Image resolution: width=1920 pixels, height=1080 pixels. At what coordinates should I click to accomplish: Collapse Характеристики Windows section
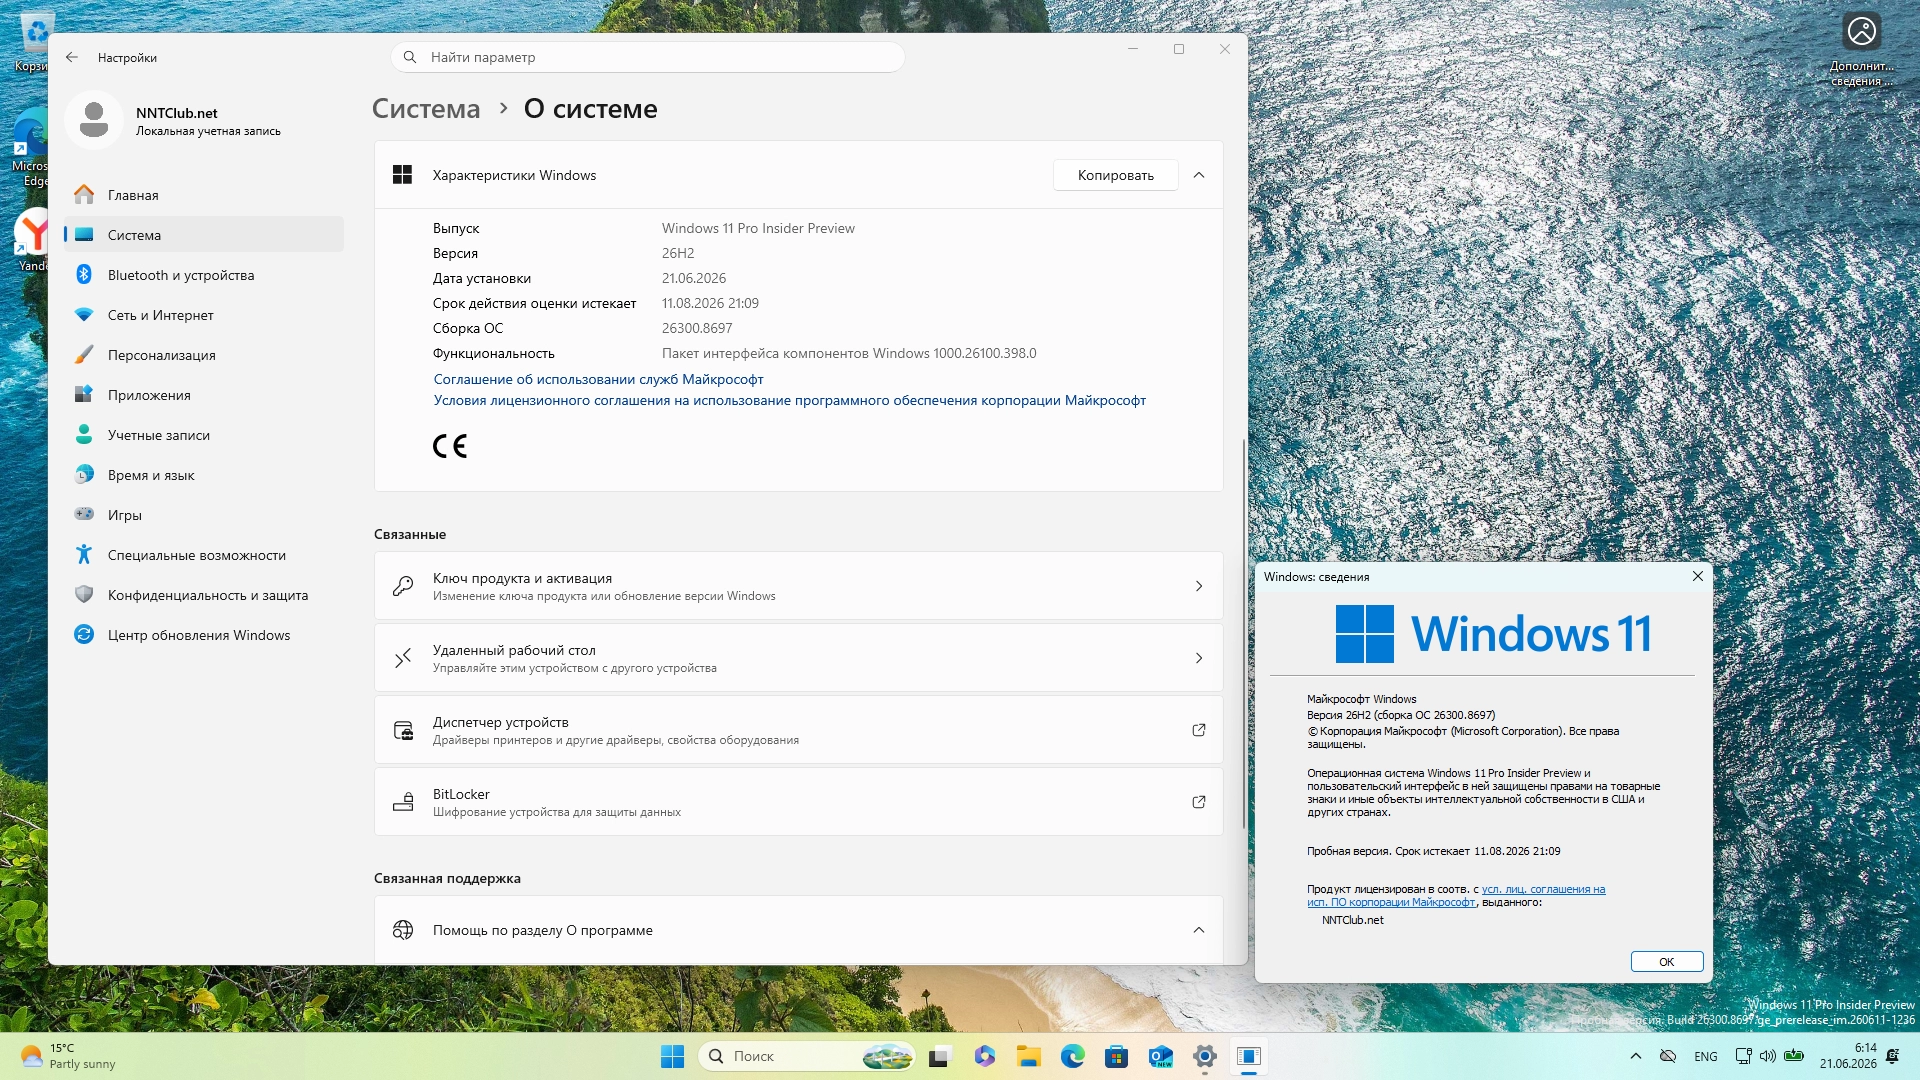point(1199,175)
